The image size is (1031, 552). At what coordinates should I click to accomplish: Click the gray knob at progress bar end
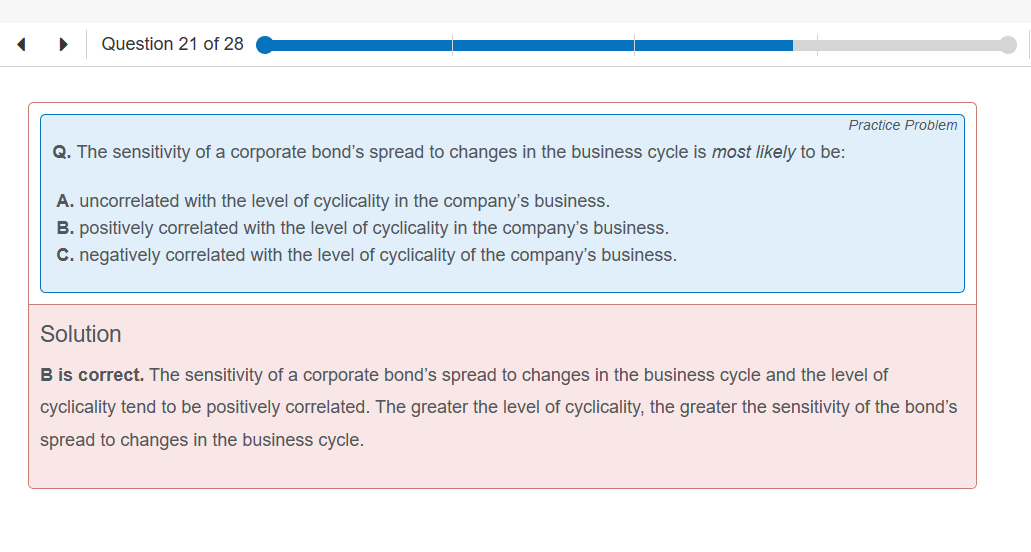(1007, 45)
